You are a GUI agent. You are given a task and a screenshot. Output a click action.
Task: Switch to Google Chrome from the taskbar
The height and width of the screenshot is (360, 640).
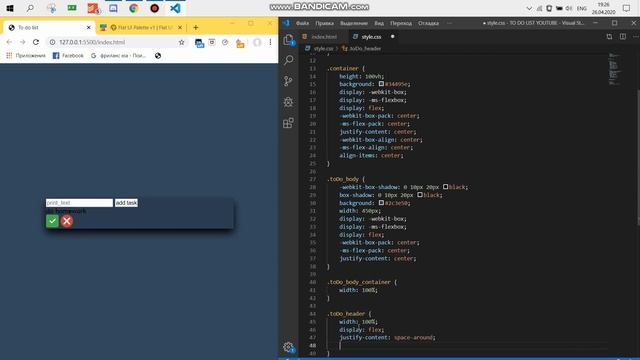tap(133, 8)
